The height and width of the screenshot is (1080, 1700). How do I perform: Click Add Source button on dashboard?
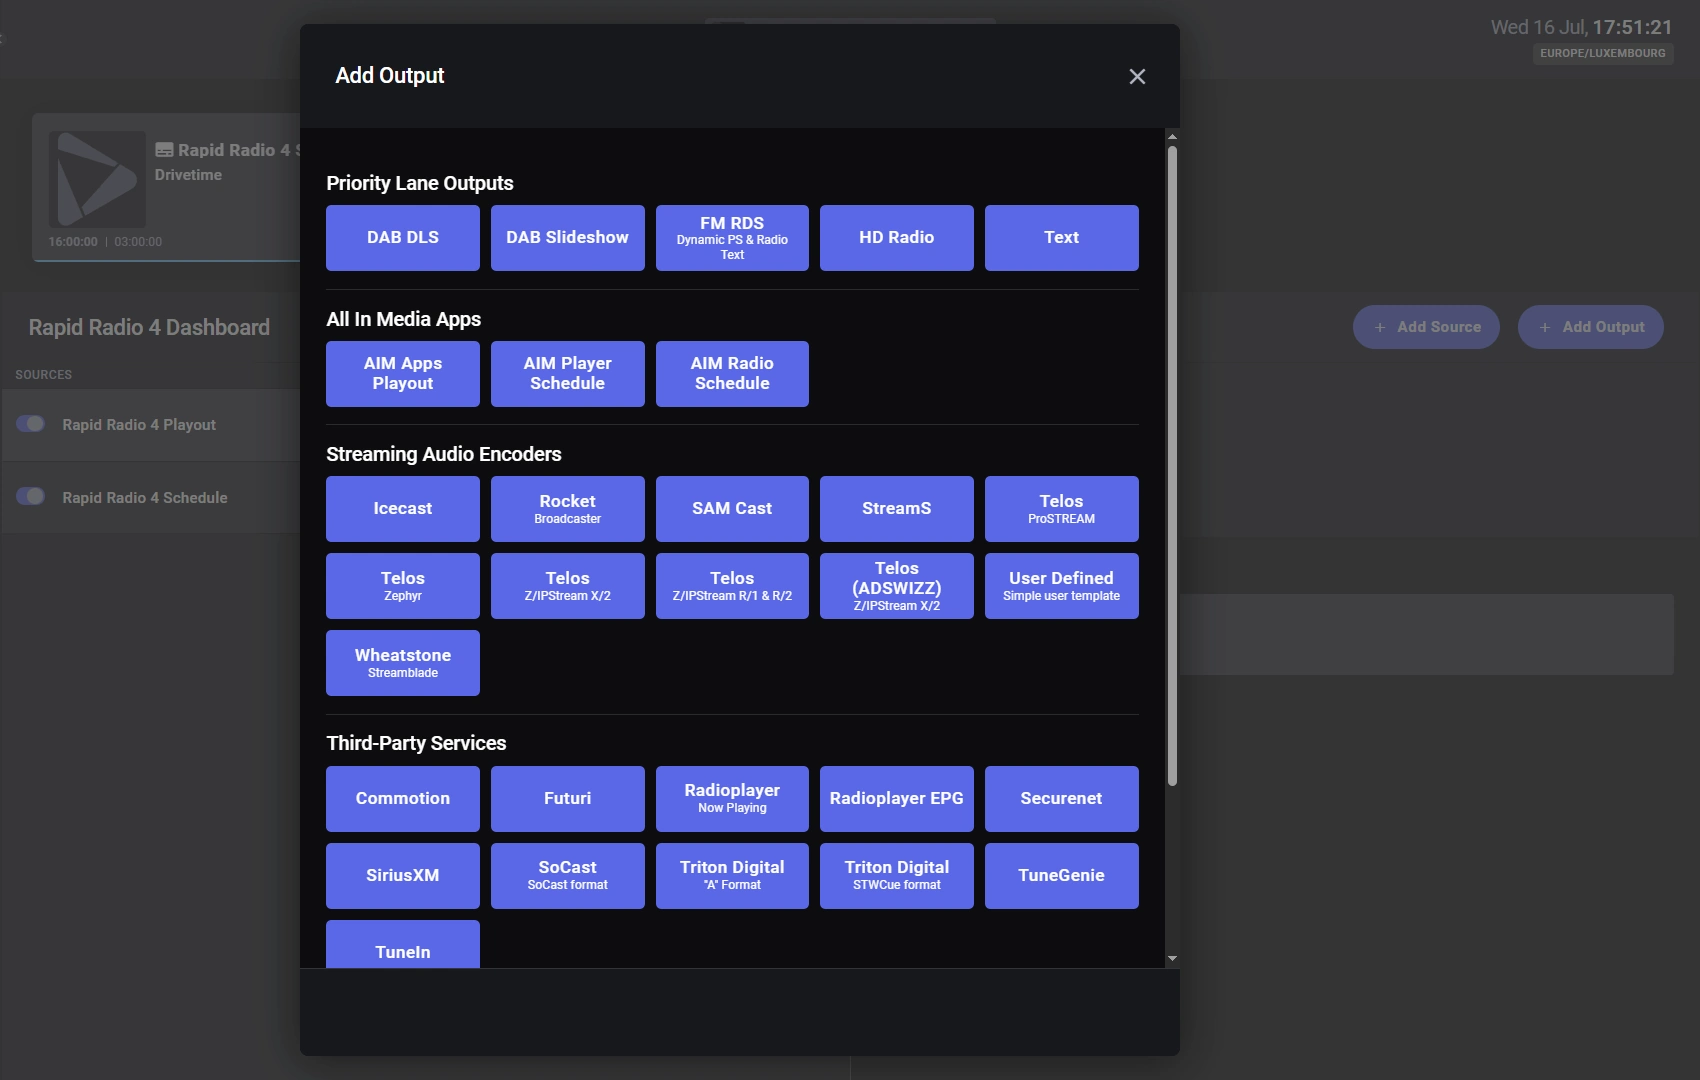pyautogui.click(x=1426, y=327)
